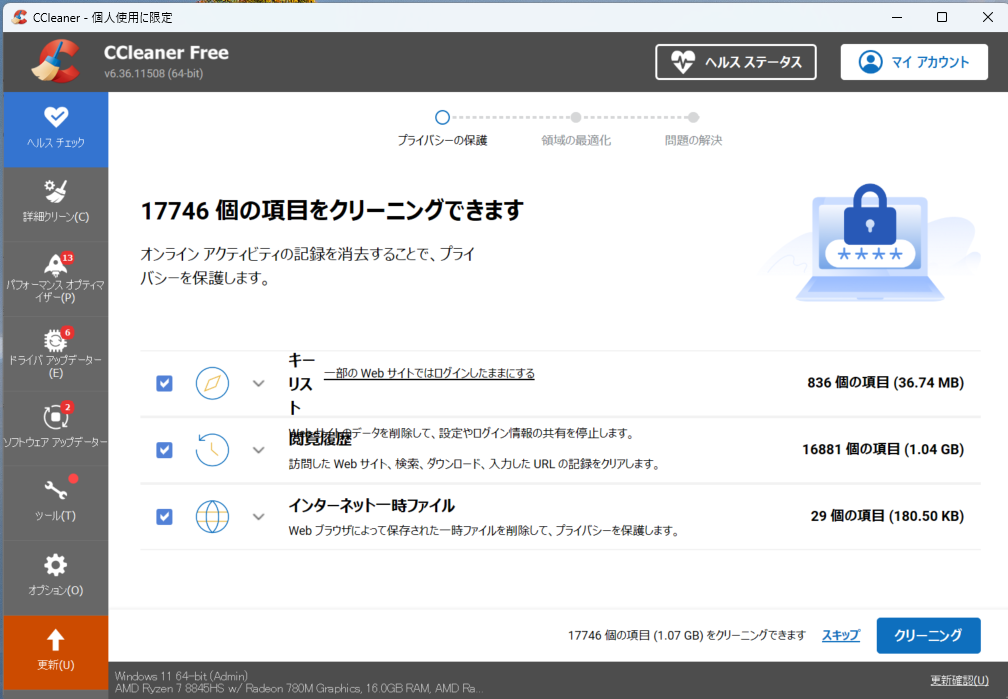Image resolution: width=1008 pixels, height=699 pixels.
Task: Uncheck the 閲覧履歴 checkbox
Action: [x=165, y=449]
